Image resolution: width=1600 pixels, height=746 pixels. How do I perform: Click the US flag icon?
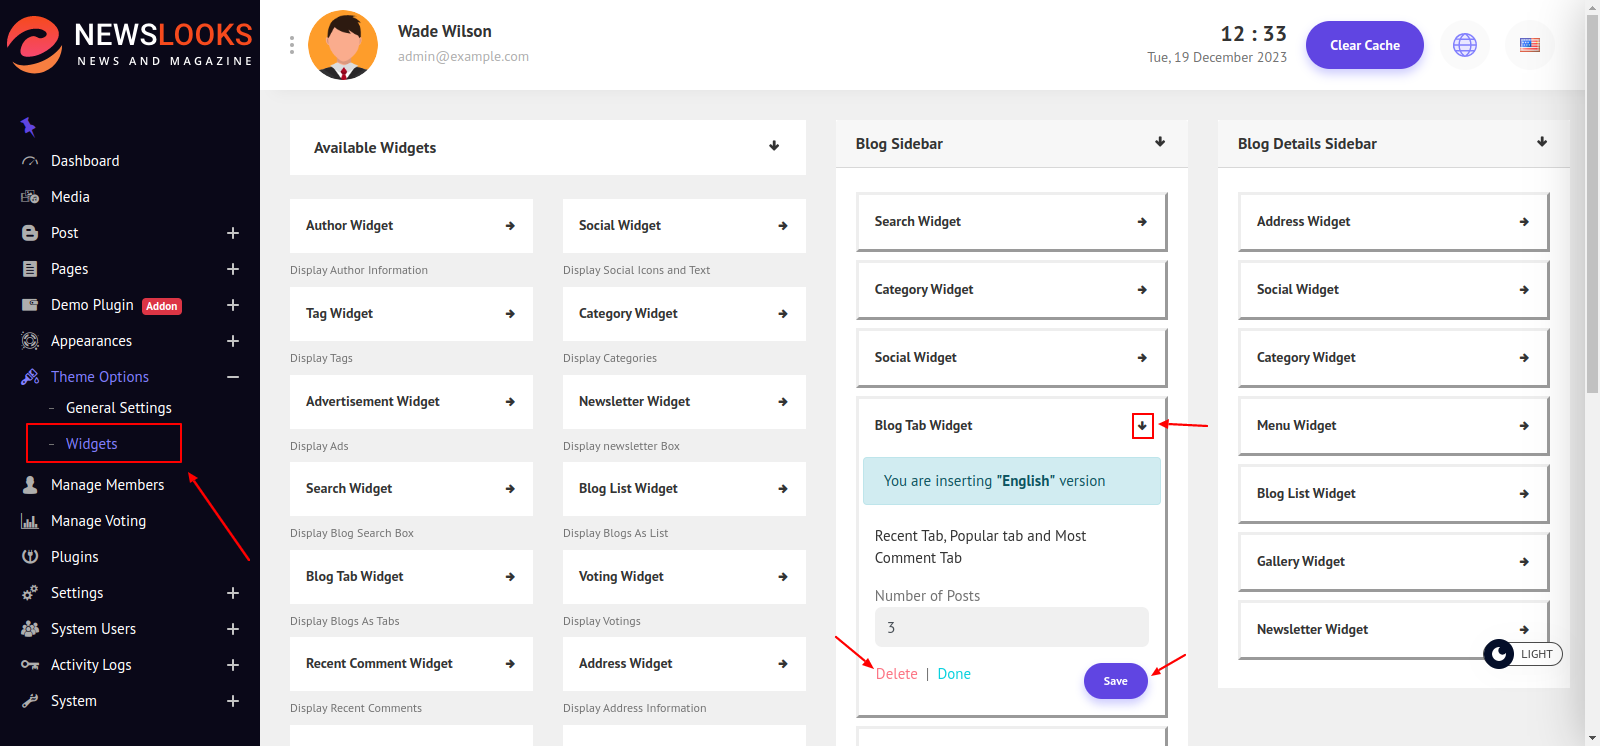[1529, 45]
